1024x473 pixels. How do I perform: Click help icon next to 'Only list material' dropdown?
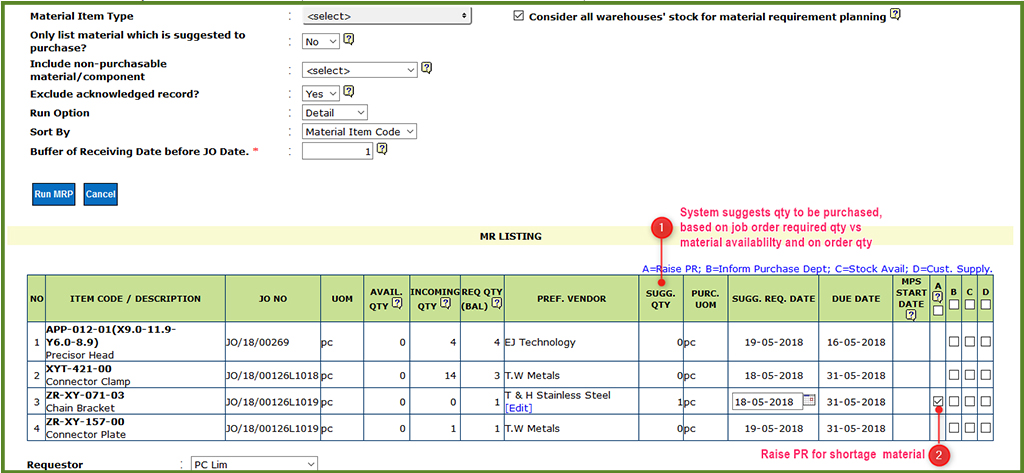tap(349, 39)
